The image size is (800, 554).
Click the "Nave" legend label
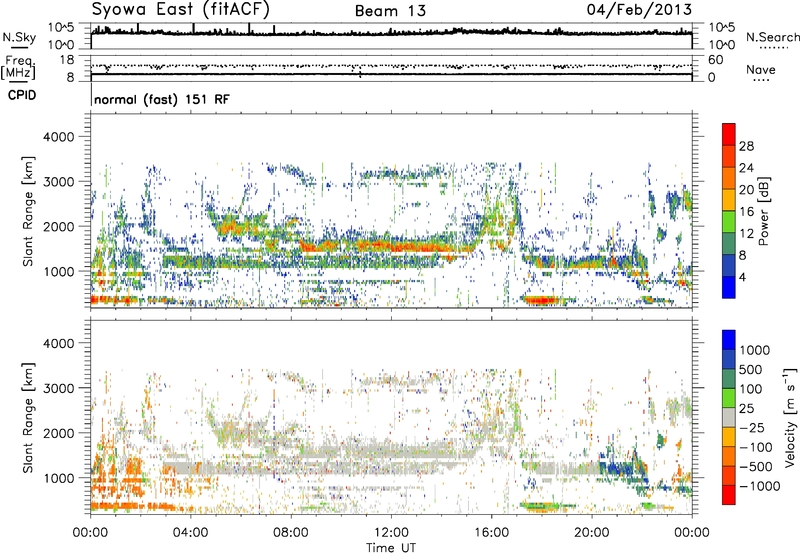coord(760,69)
